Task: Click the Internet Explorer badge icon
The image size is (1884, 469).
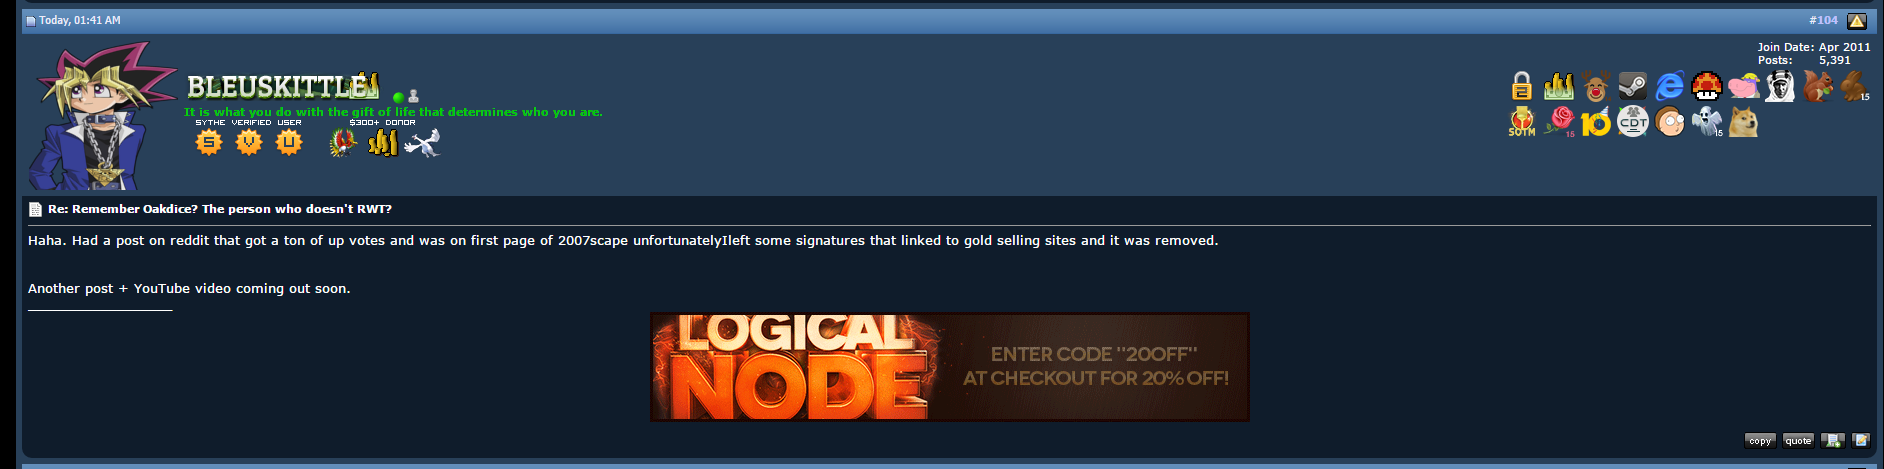Action: pos(1670,86)
